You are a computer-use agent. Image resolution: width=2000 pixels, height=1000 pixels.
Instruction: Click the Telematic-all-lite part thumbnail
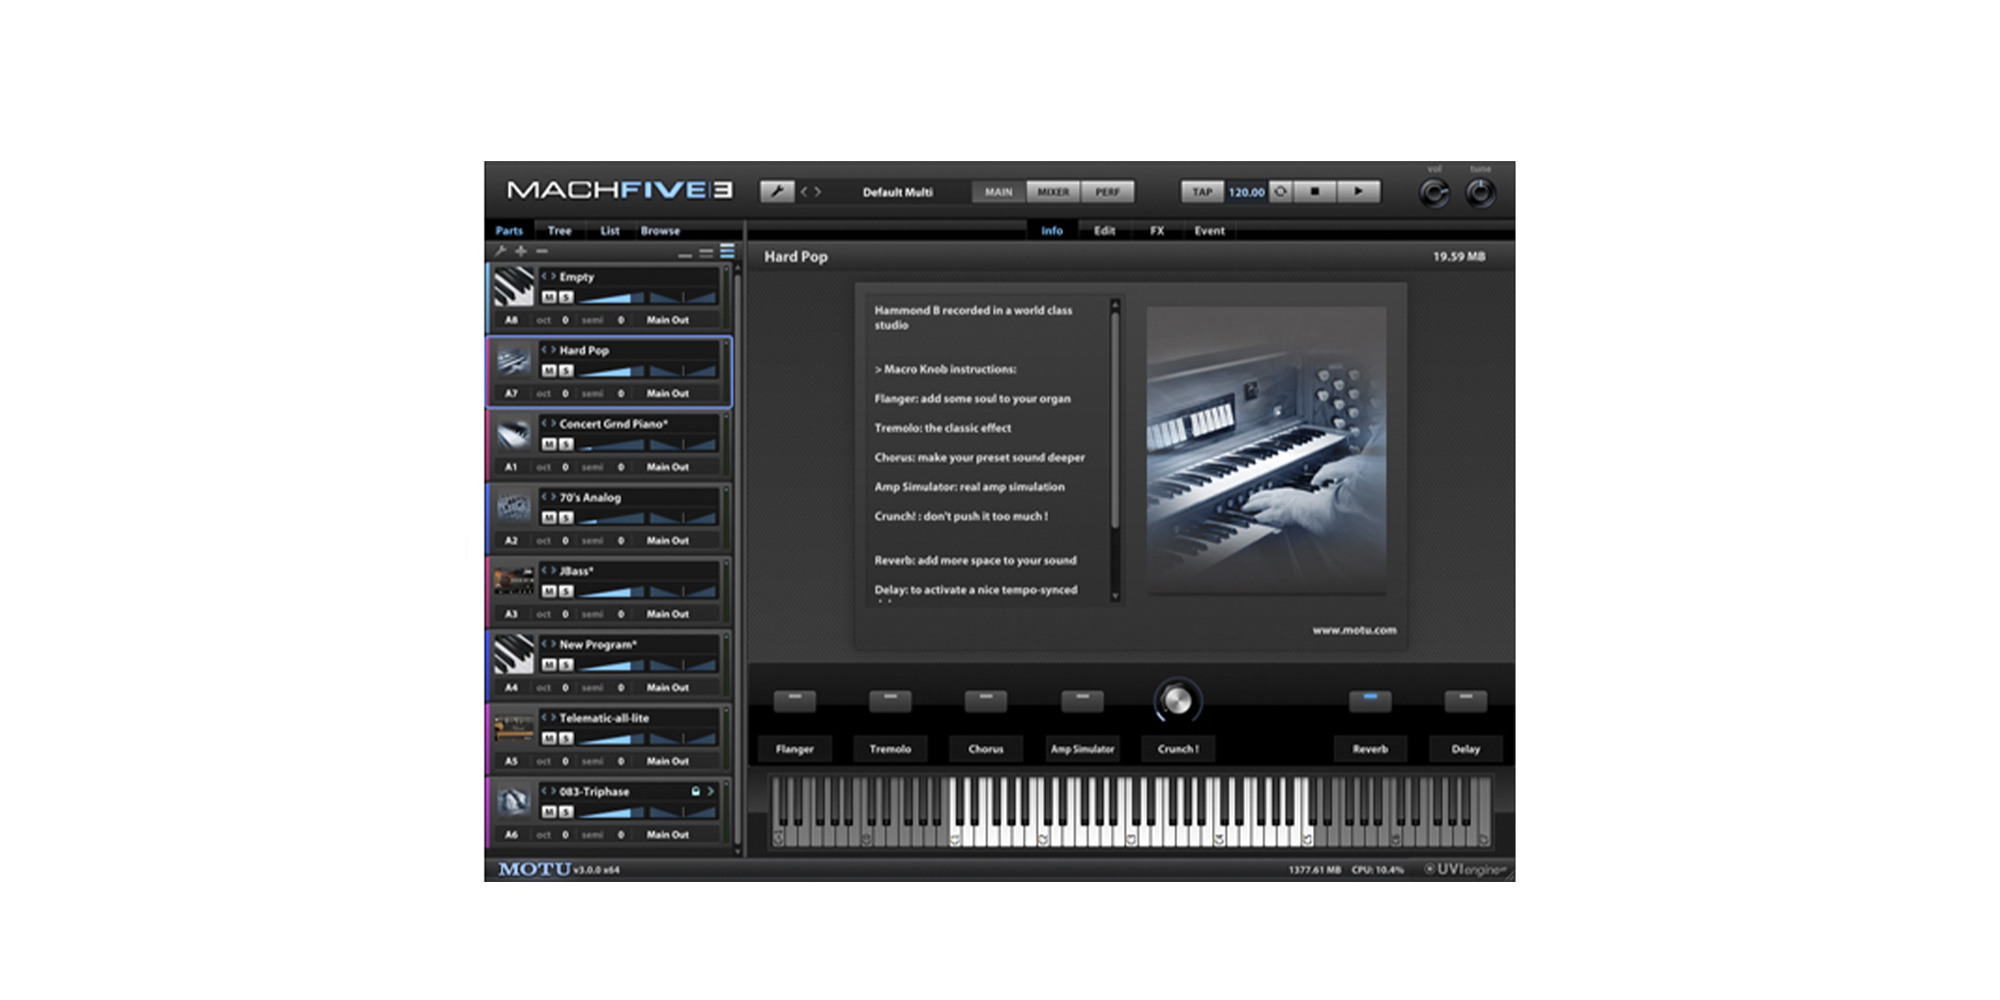pyautogui.click(x=514, y=728)
